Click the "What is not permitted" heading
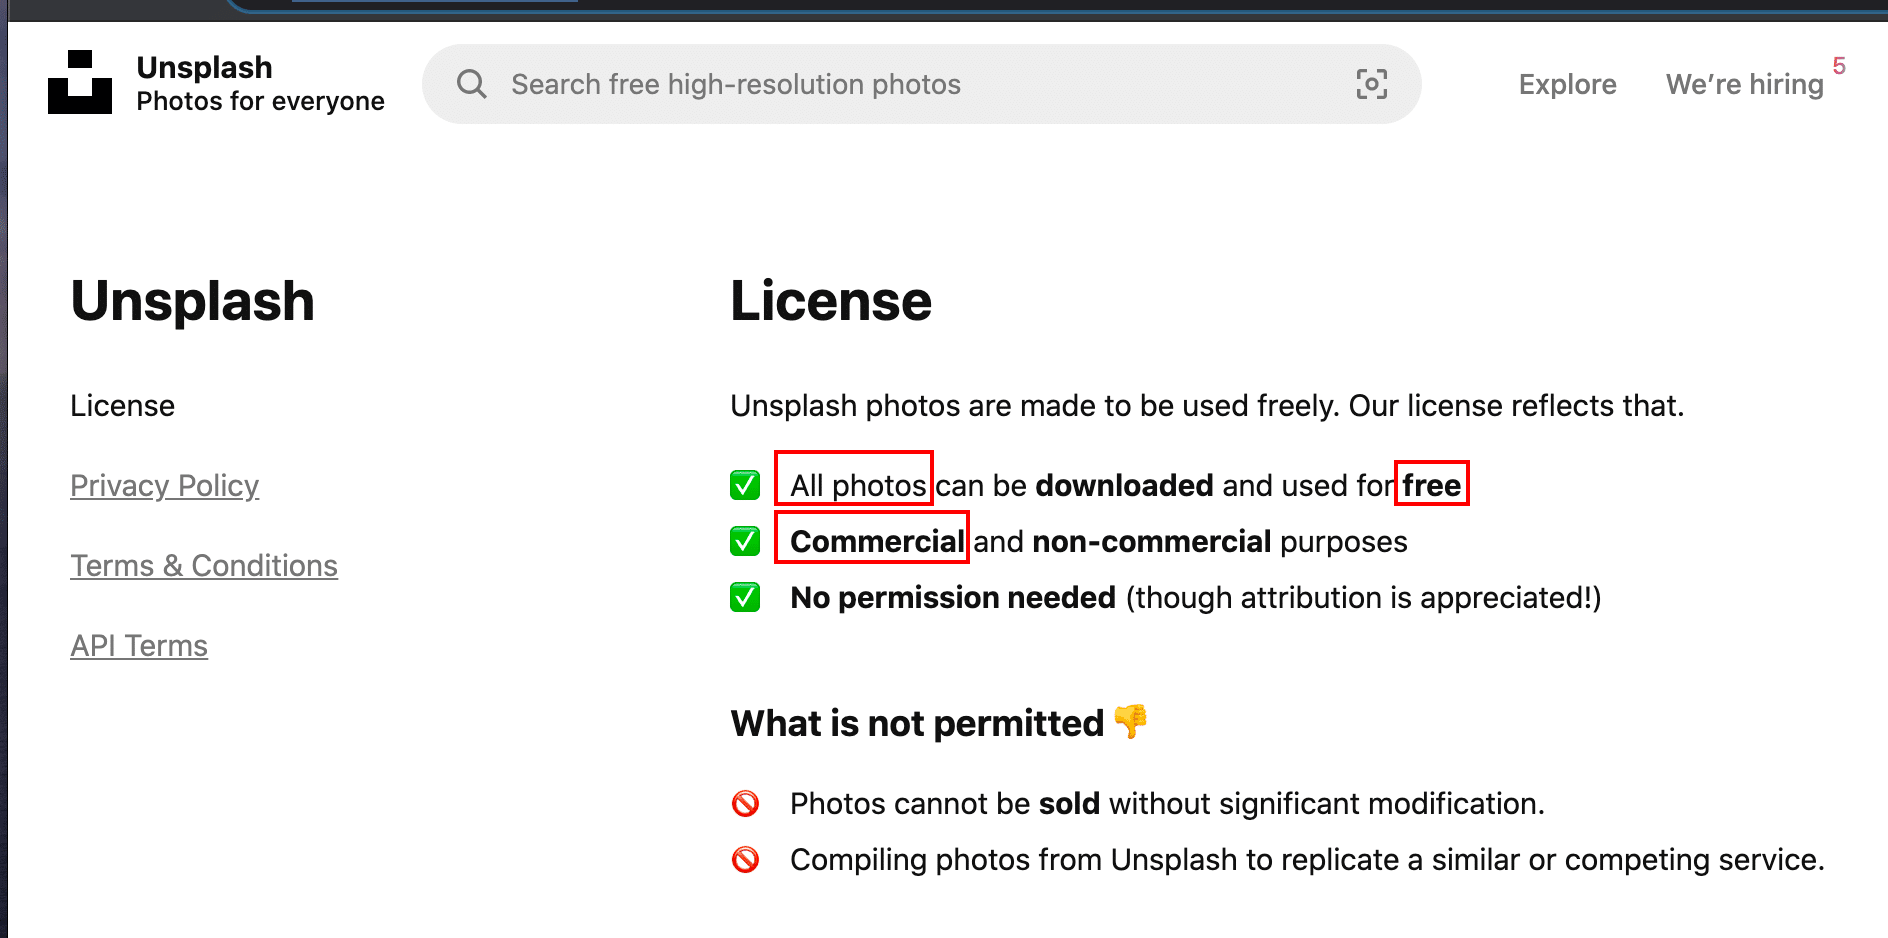 (917, 723)
